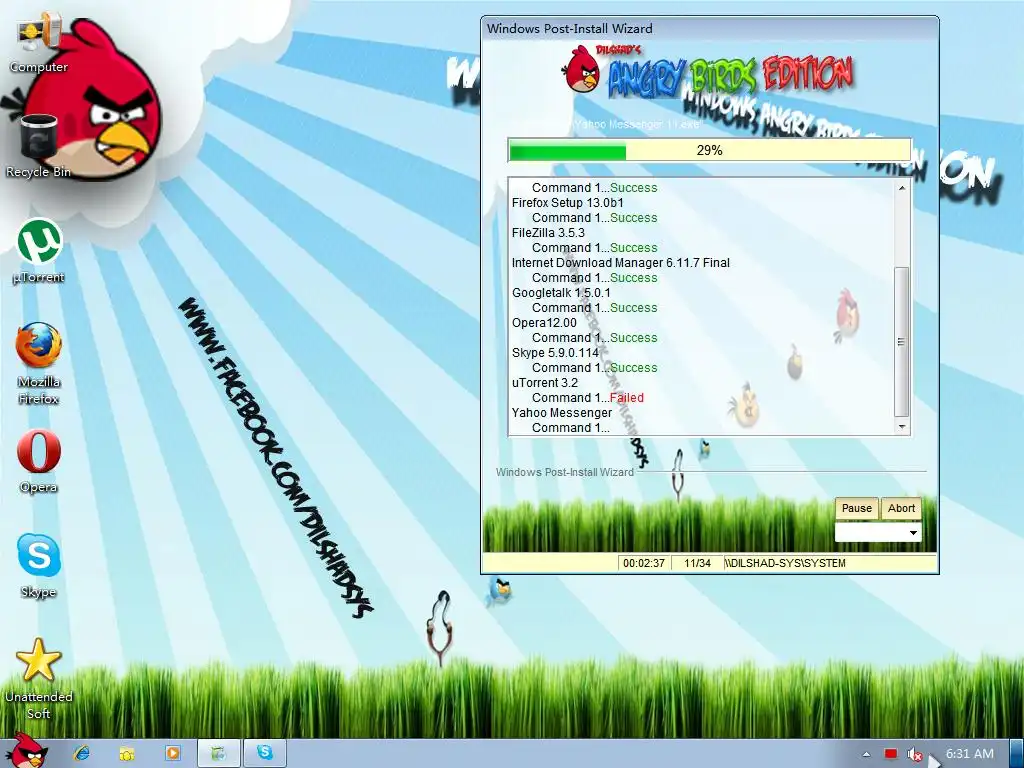This screenshot has height=768, width=1024.
Task: Abort the installation
Action: pos(901,508)
